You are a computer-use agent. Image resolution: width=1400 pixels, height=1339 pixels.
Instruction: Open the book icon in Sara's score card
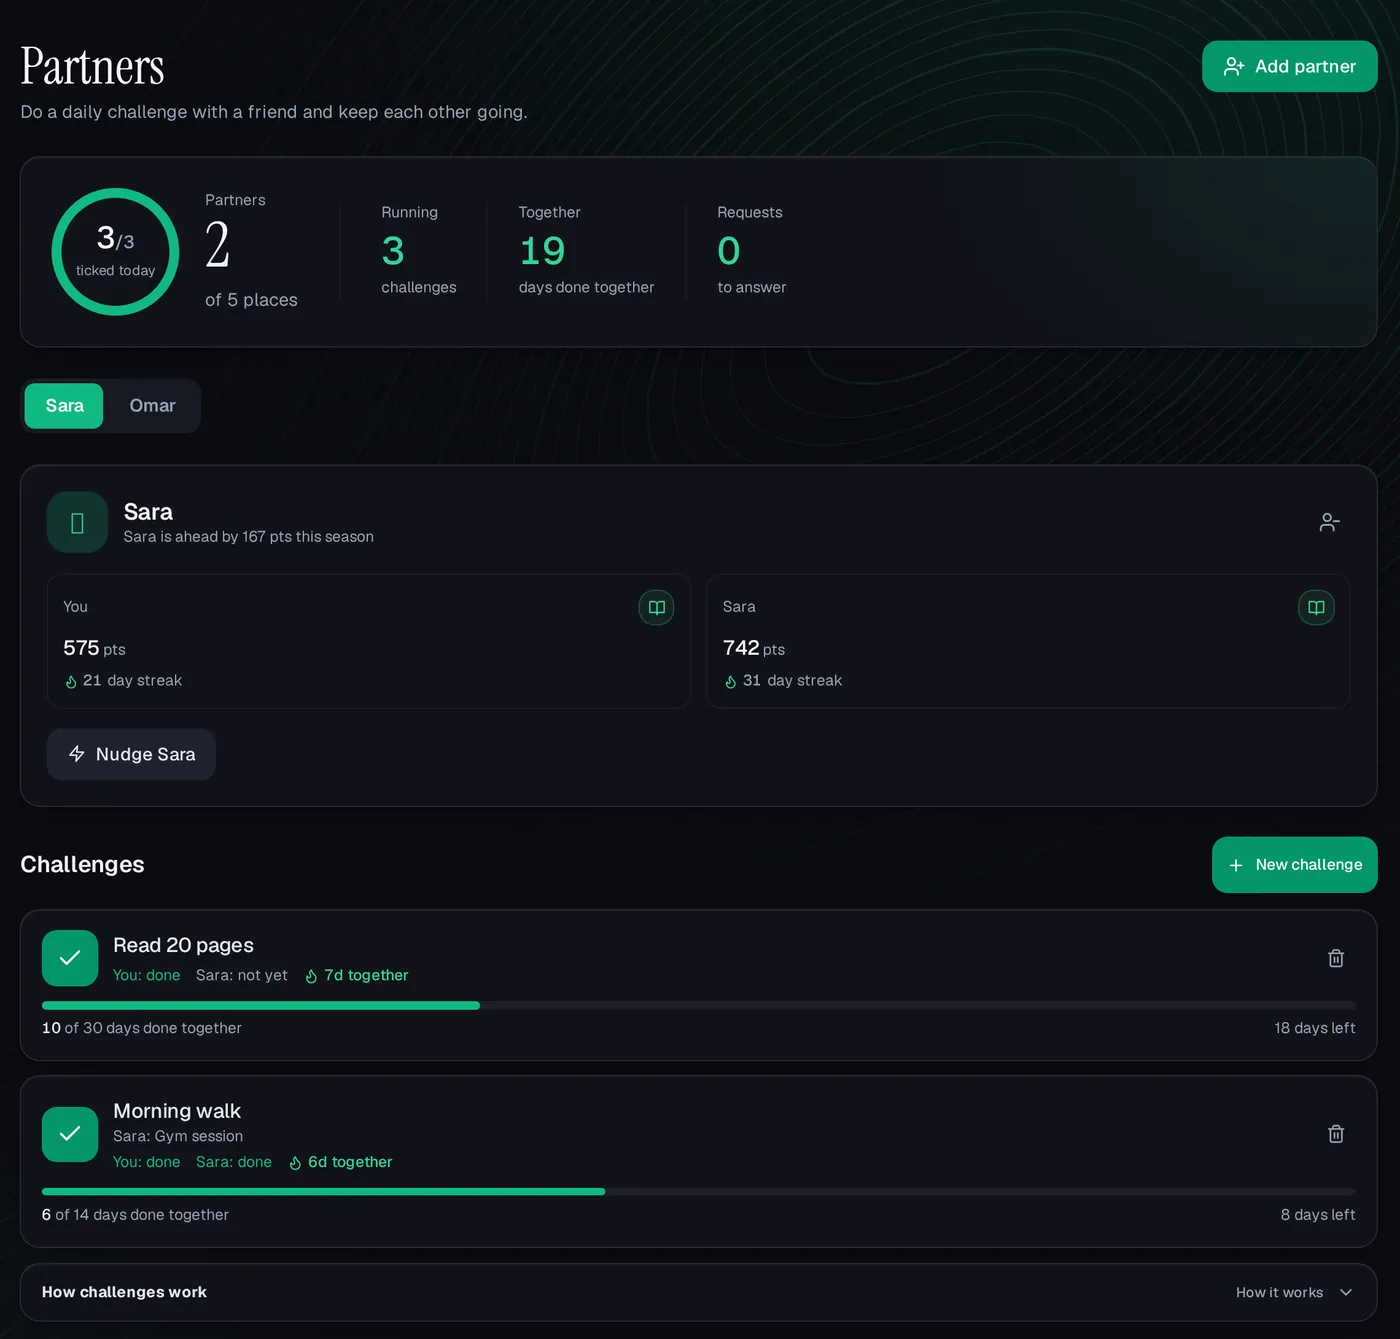[1316, 607]
